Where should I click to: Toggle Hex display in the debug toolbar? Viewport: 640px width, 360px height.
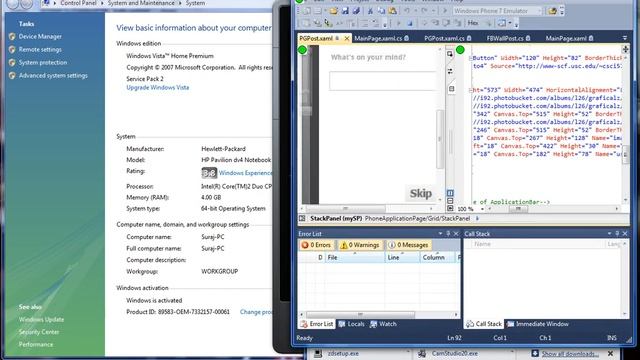coord(473,23)
